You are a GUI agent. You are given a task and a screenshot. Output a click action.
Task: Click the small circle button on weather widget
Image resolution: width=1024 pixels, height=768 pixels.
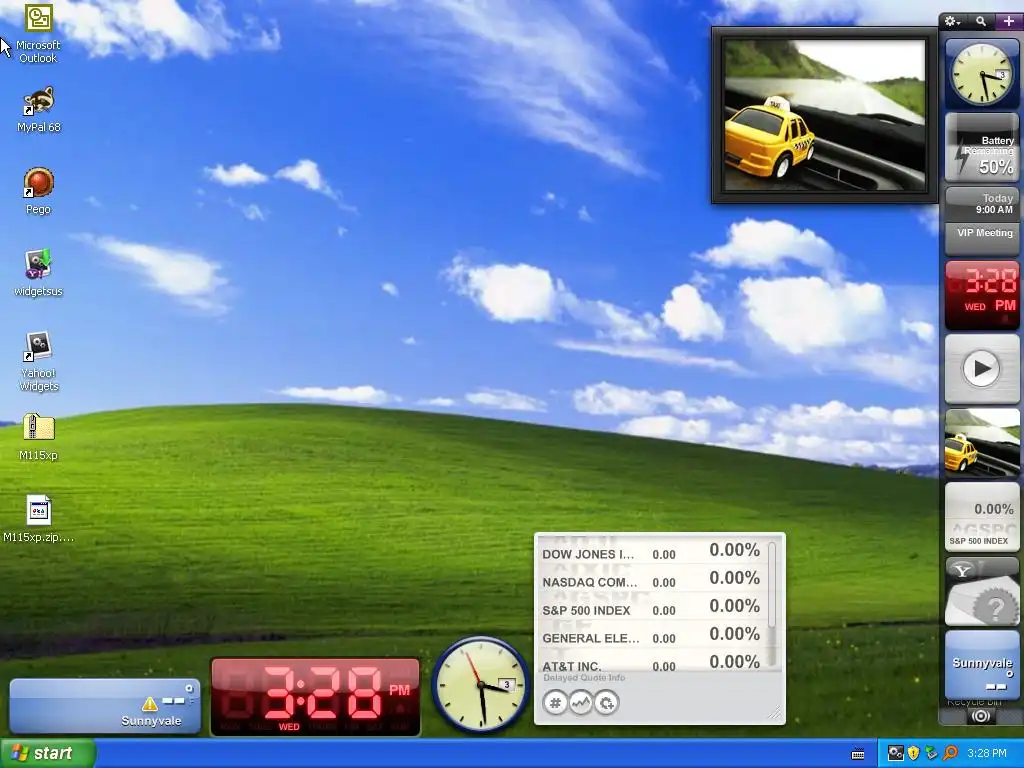(x=189, y=688)
